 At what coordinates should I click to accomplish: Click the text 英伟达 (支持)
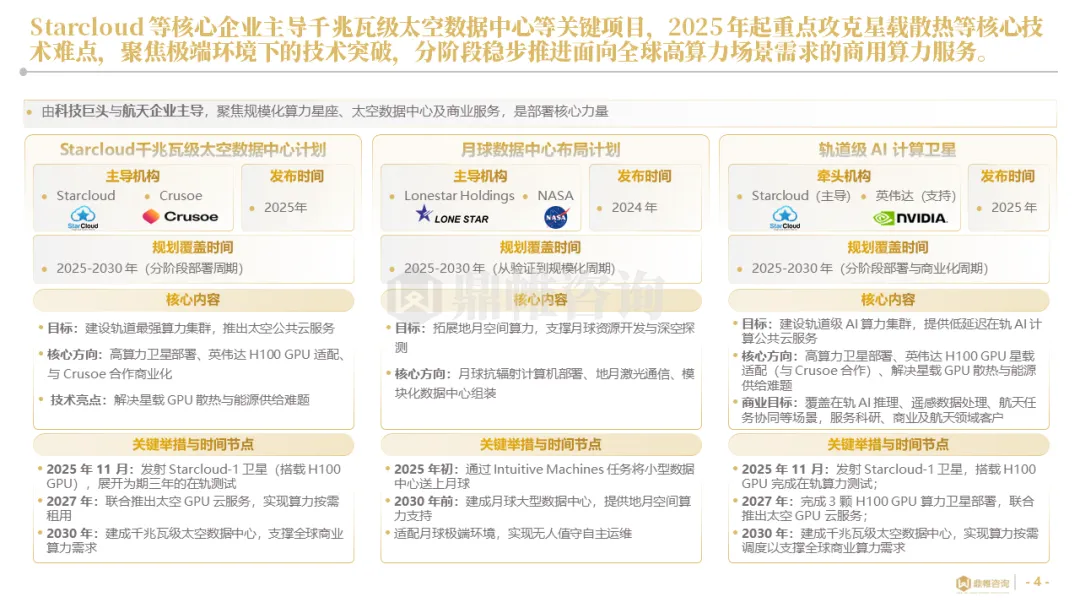click(x=915, y=196)
